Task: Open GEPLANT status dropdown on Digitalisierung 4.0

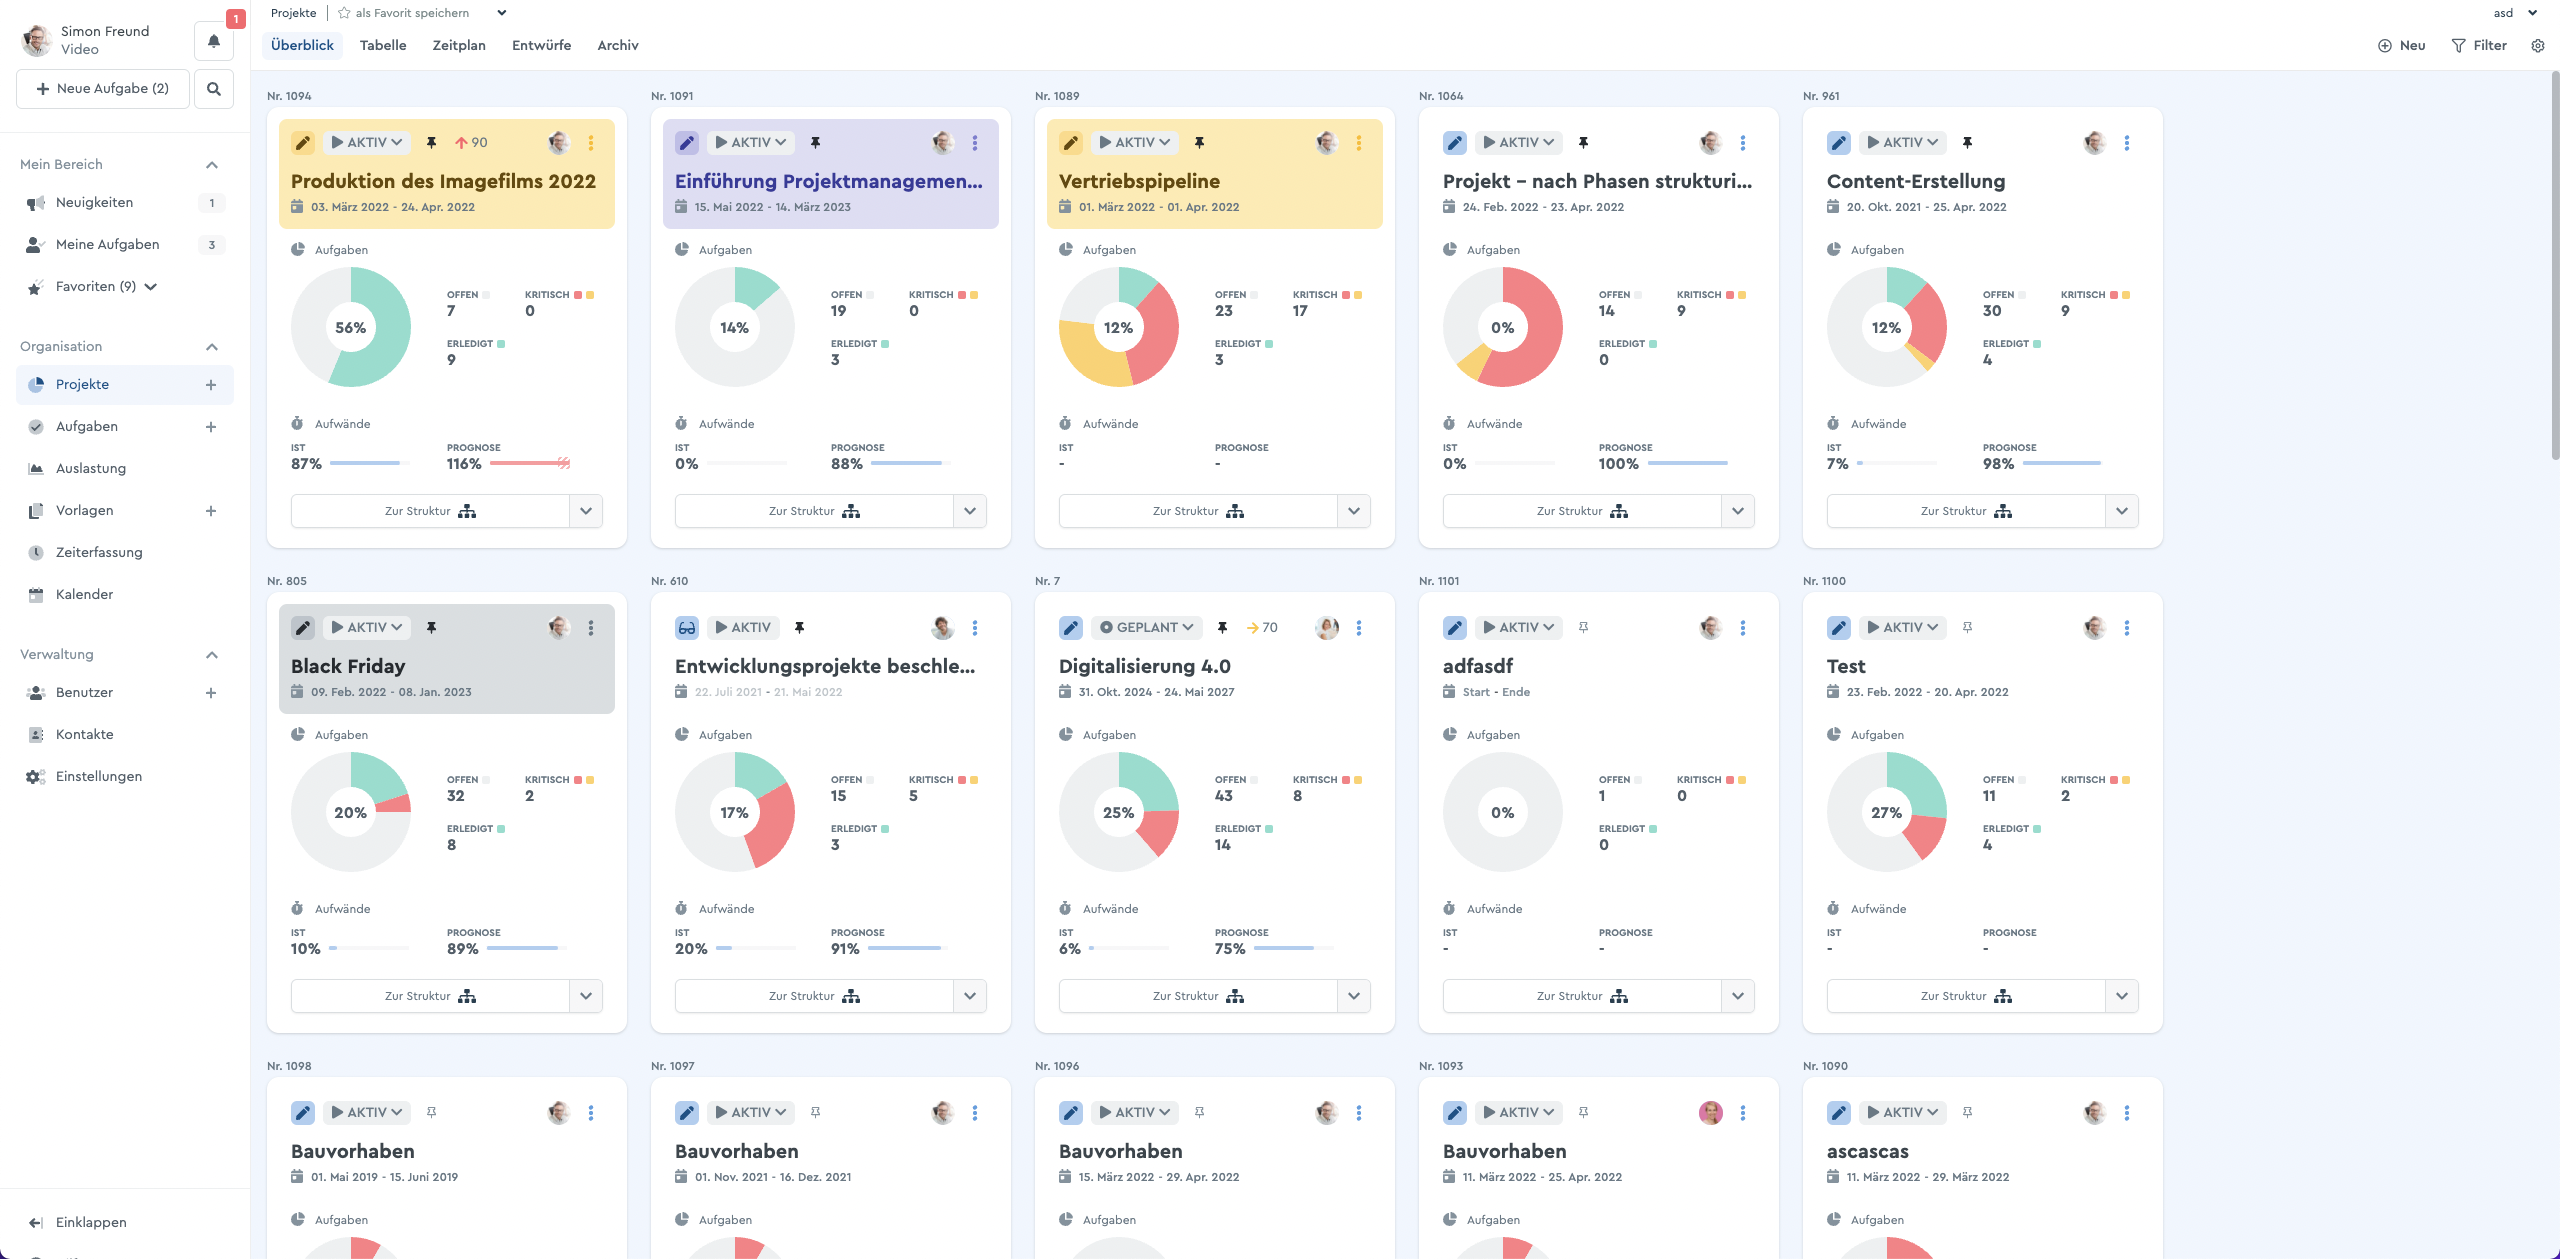Action: click(1147, 628)
